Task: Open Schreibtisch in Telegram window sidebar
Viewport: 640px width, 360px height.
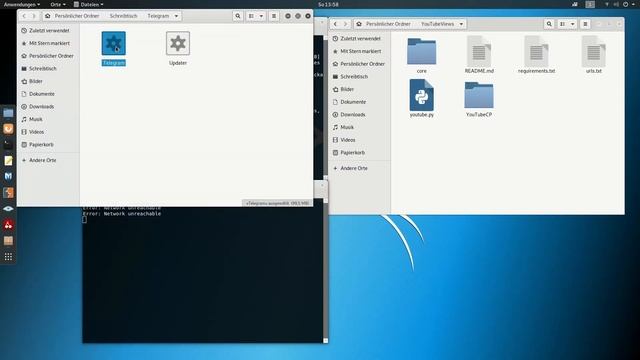Action: click(48, 69)
